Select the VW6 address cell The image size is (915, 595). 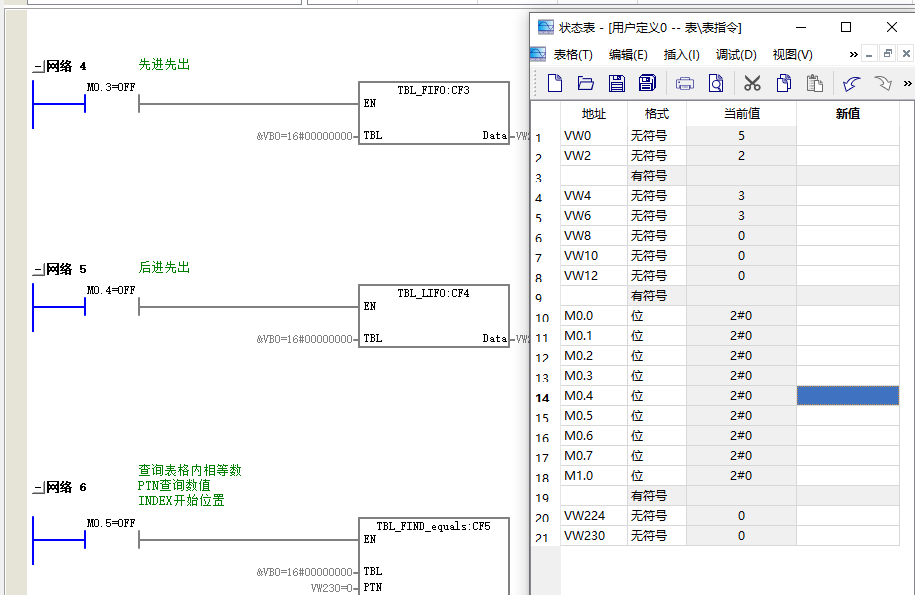(594, 216)
